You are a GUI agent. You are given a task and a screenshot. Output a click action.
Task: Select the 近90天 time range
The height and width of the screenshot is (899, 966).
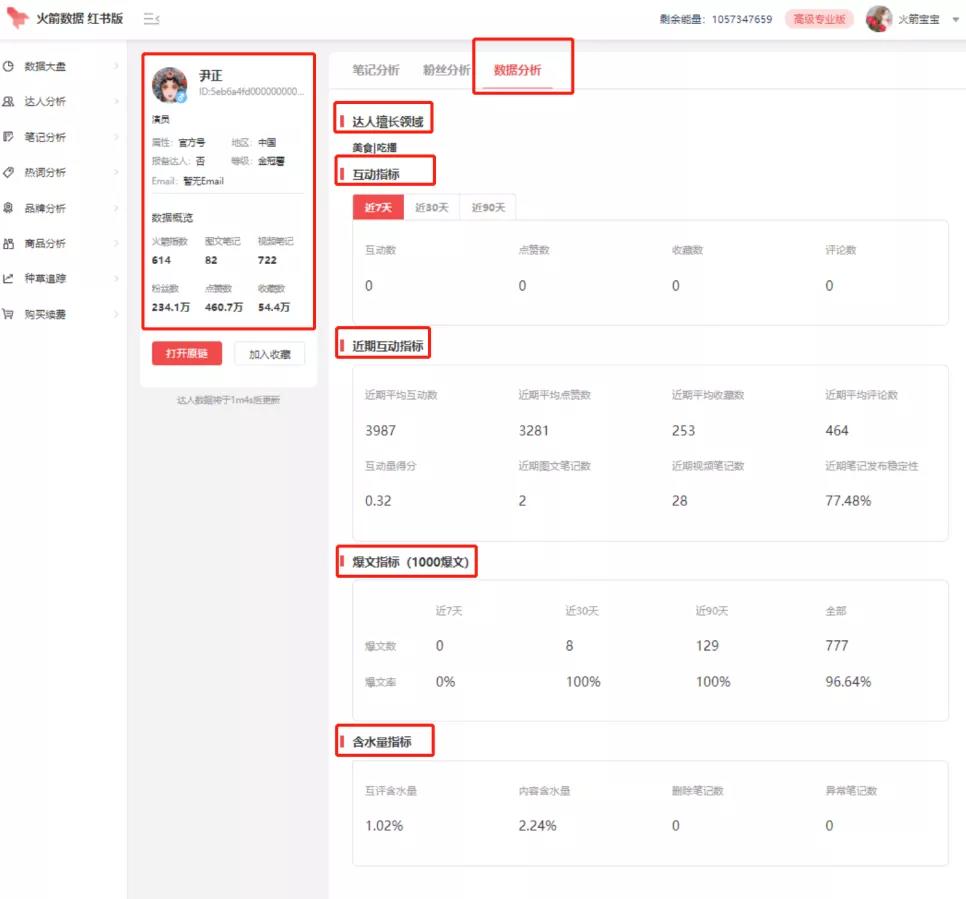[x=489, y=207]
